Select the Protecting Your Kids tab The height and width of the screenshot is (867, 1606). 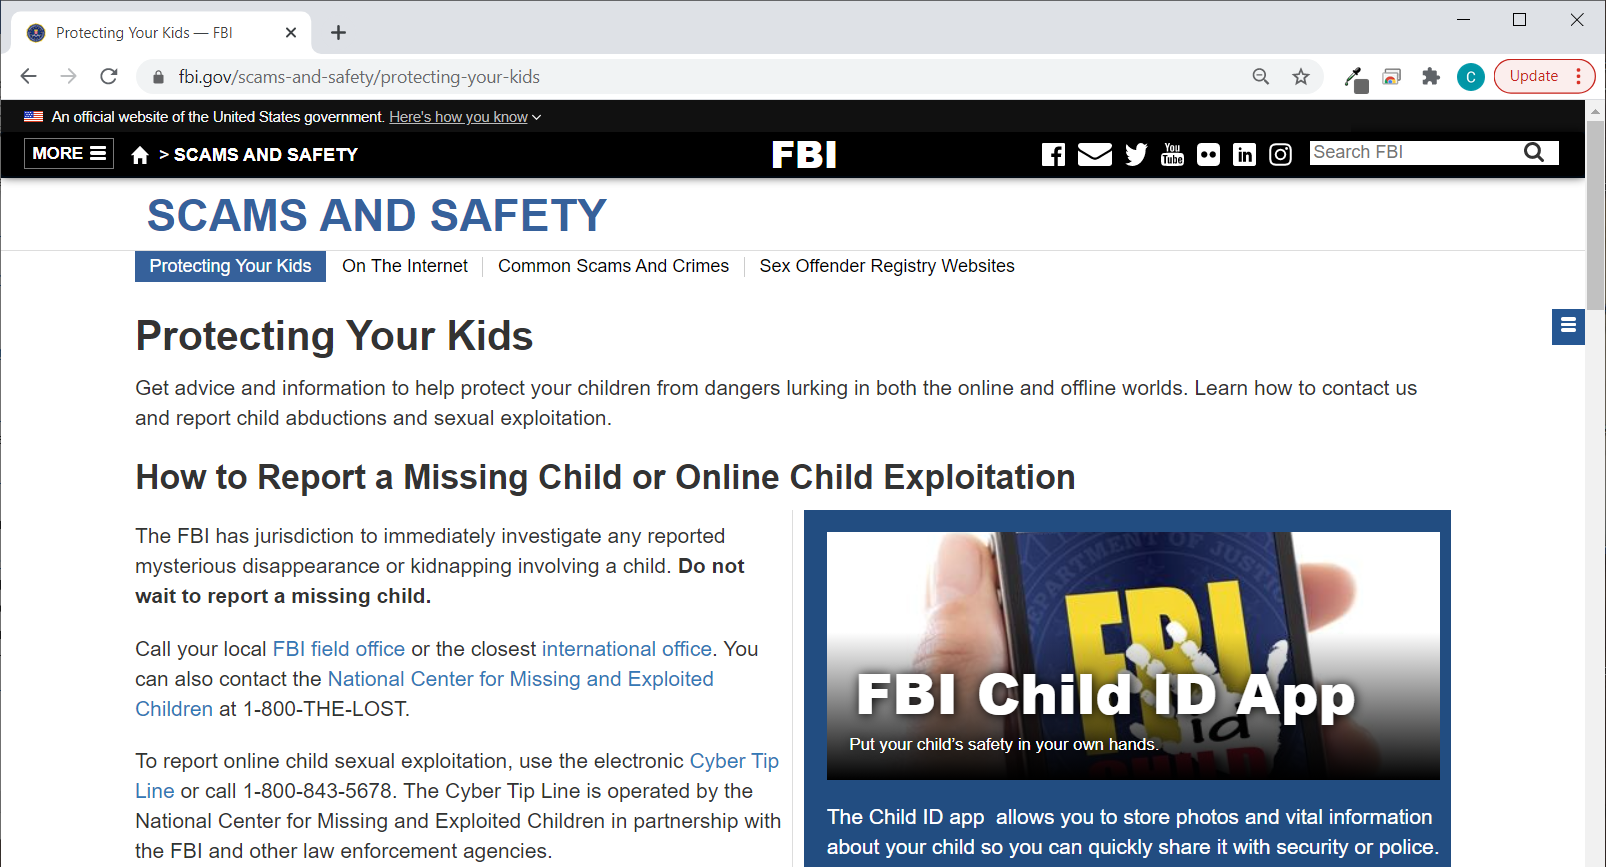[230, 266]
